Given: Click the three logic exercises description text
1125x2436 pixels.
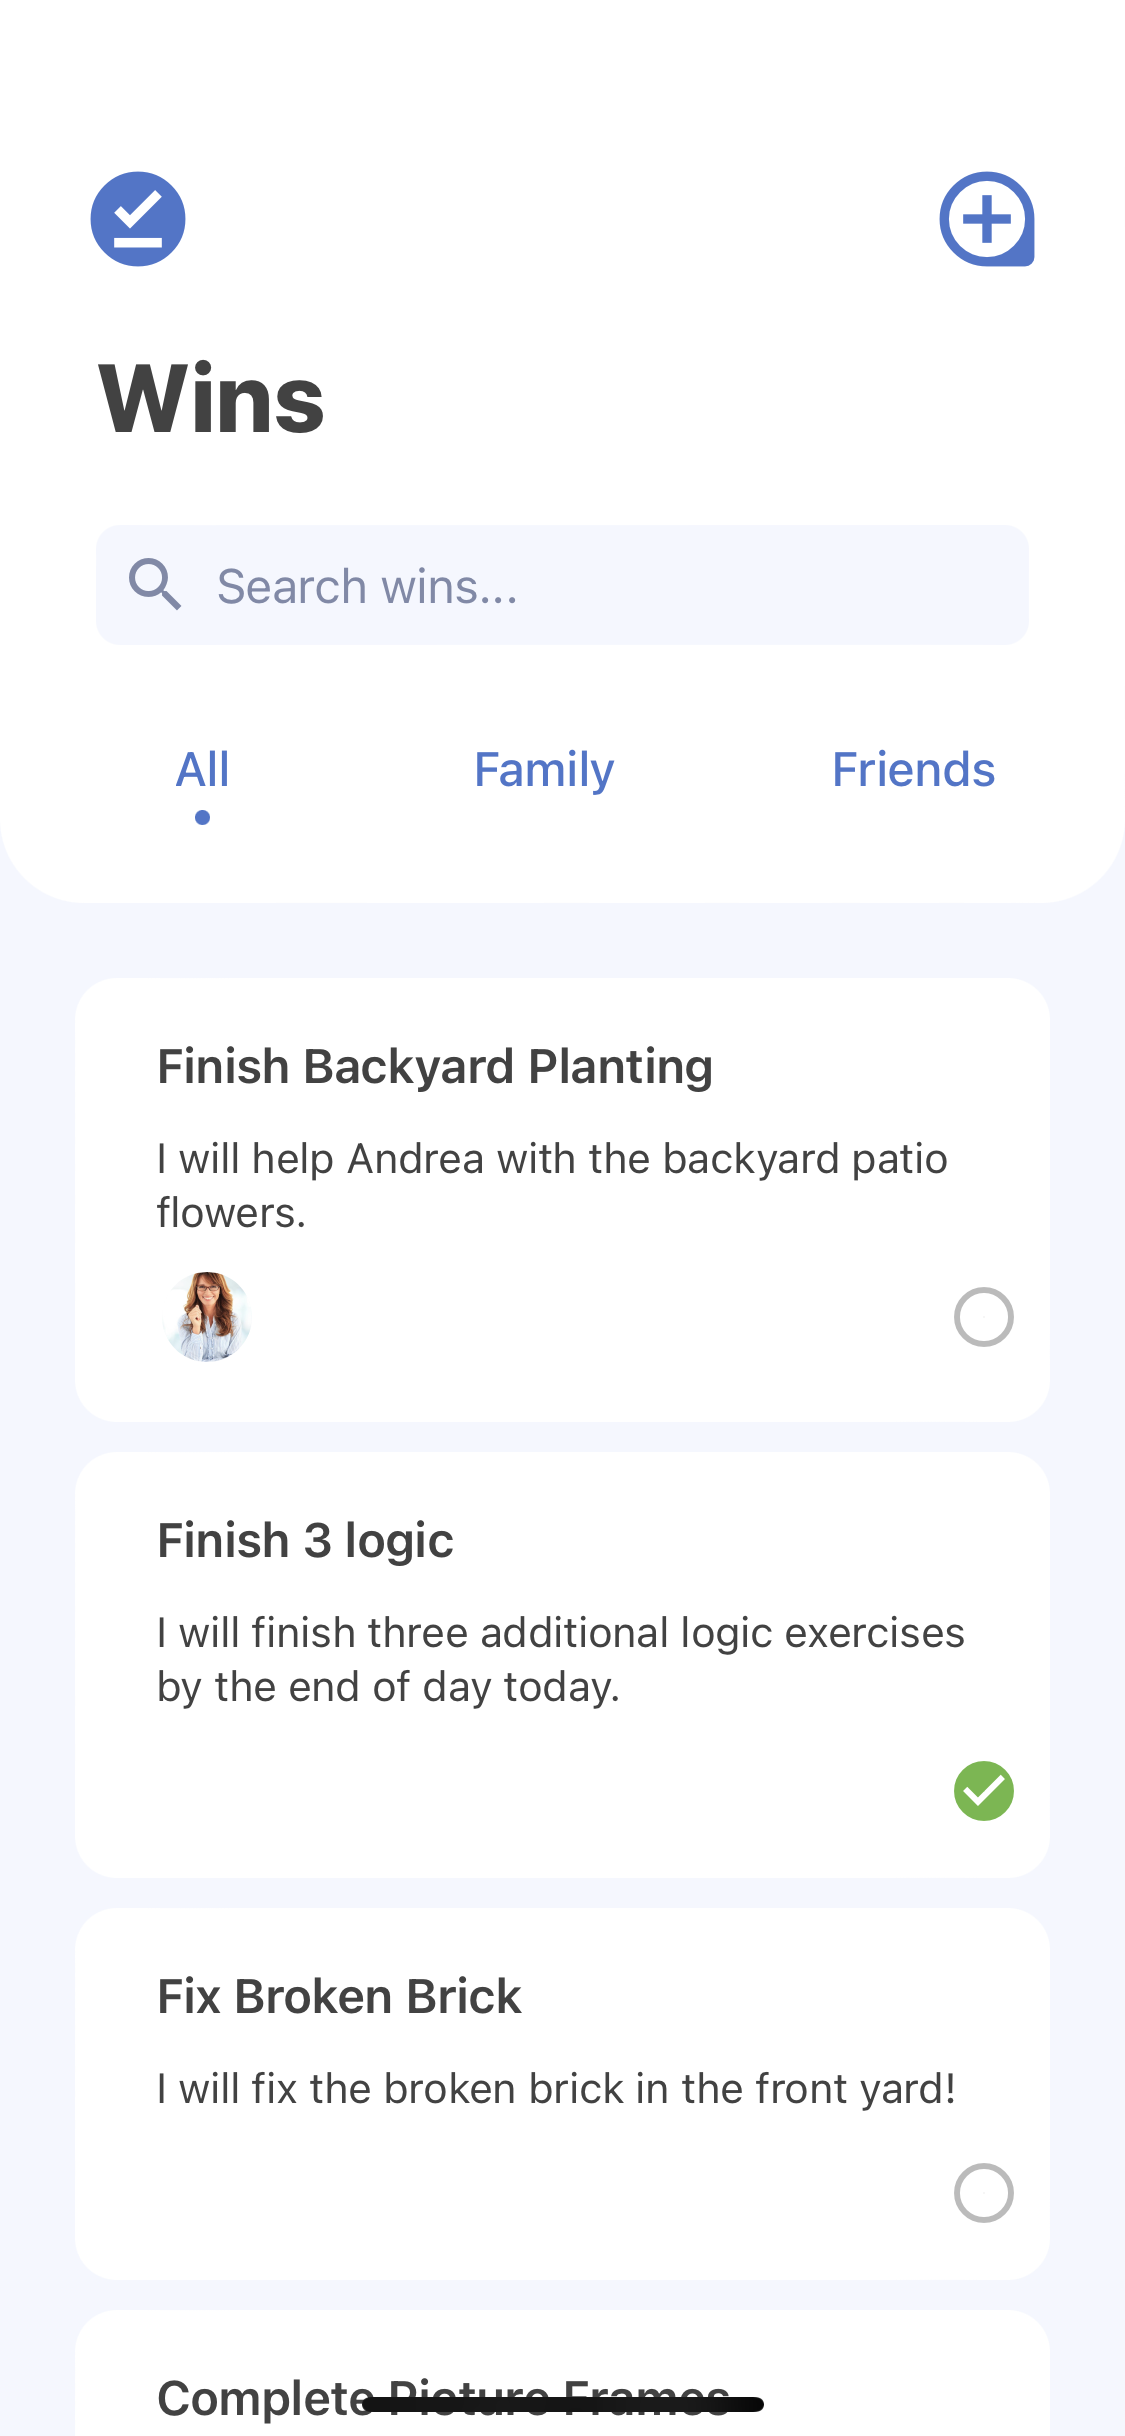Looking at the screenshot, I should click(x=560, y=1660).
